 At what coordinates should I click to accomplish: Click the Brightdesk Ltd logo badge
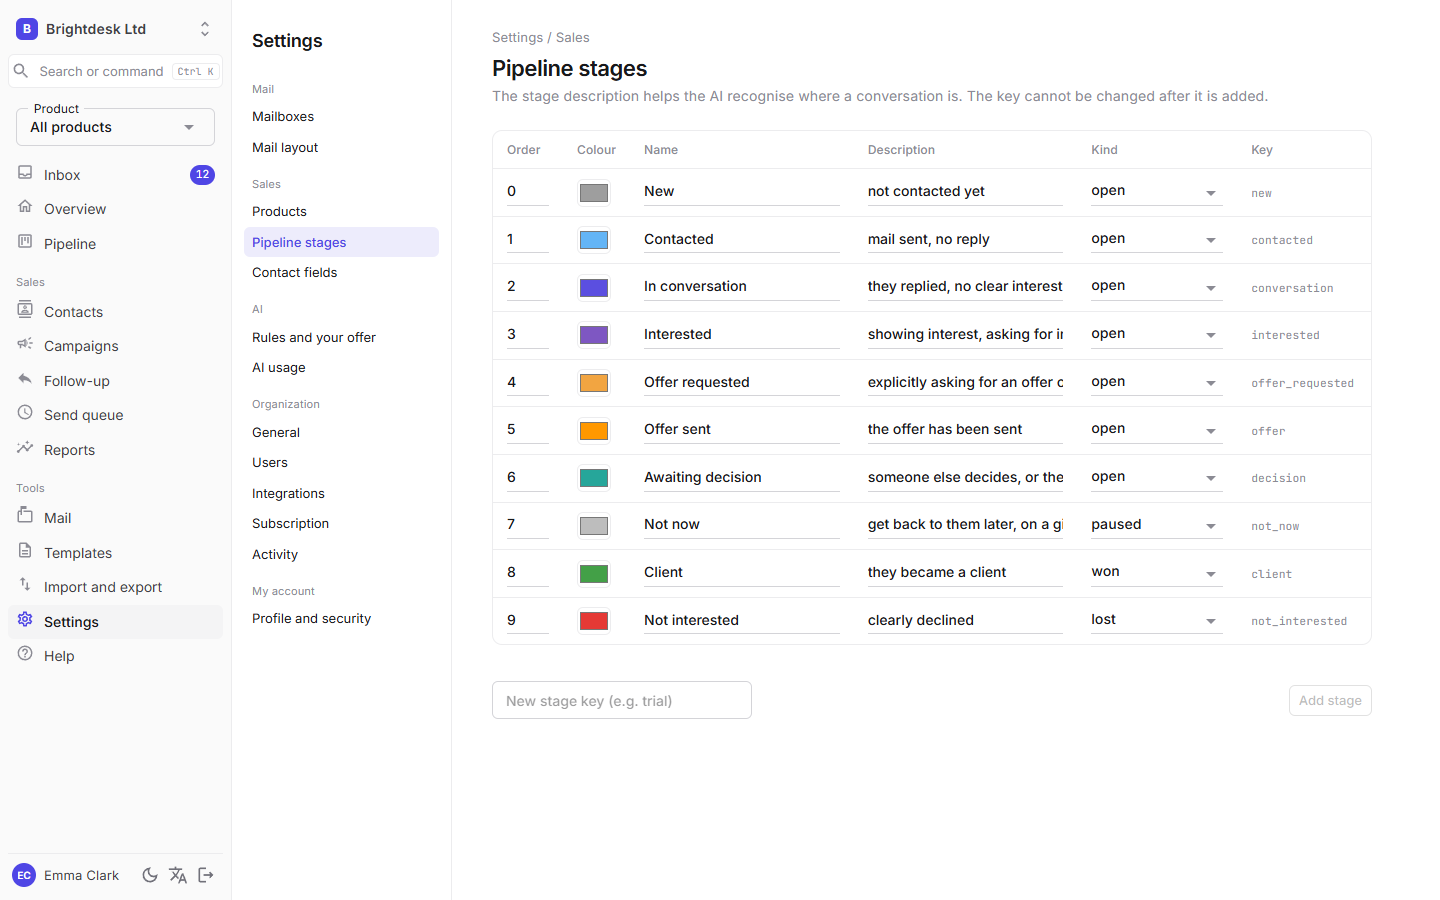(27, 29)
